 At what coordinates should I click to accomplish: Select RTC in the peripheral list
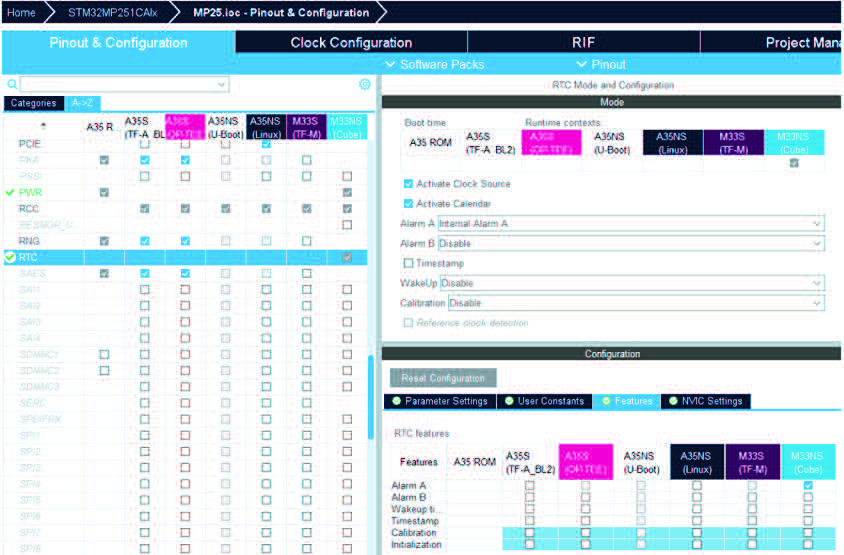(28, 257)
